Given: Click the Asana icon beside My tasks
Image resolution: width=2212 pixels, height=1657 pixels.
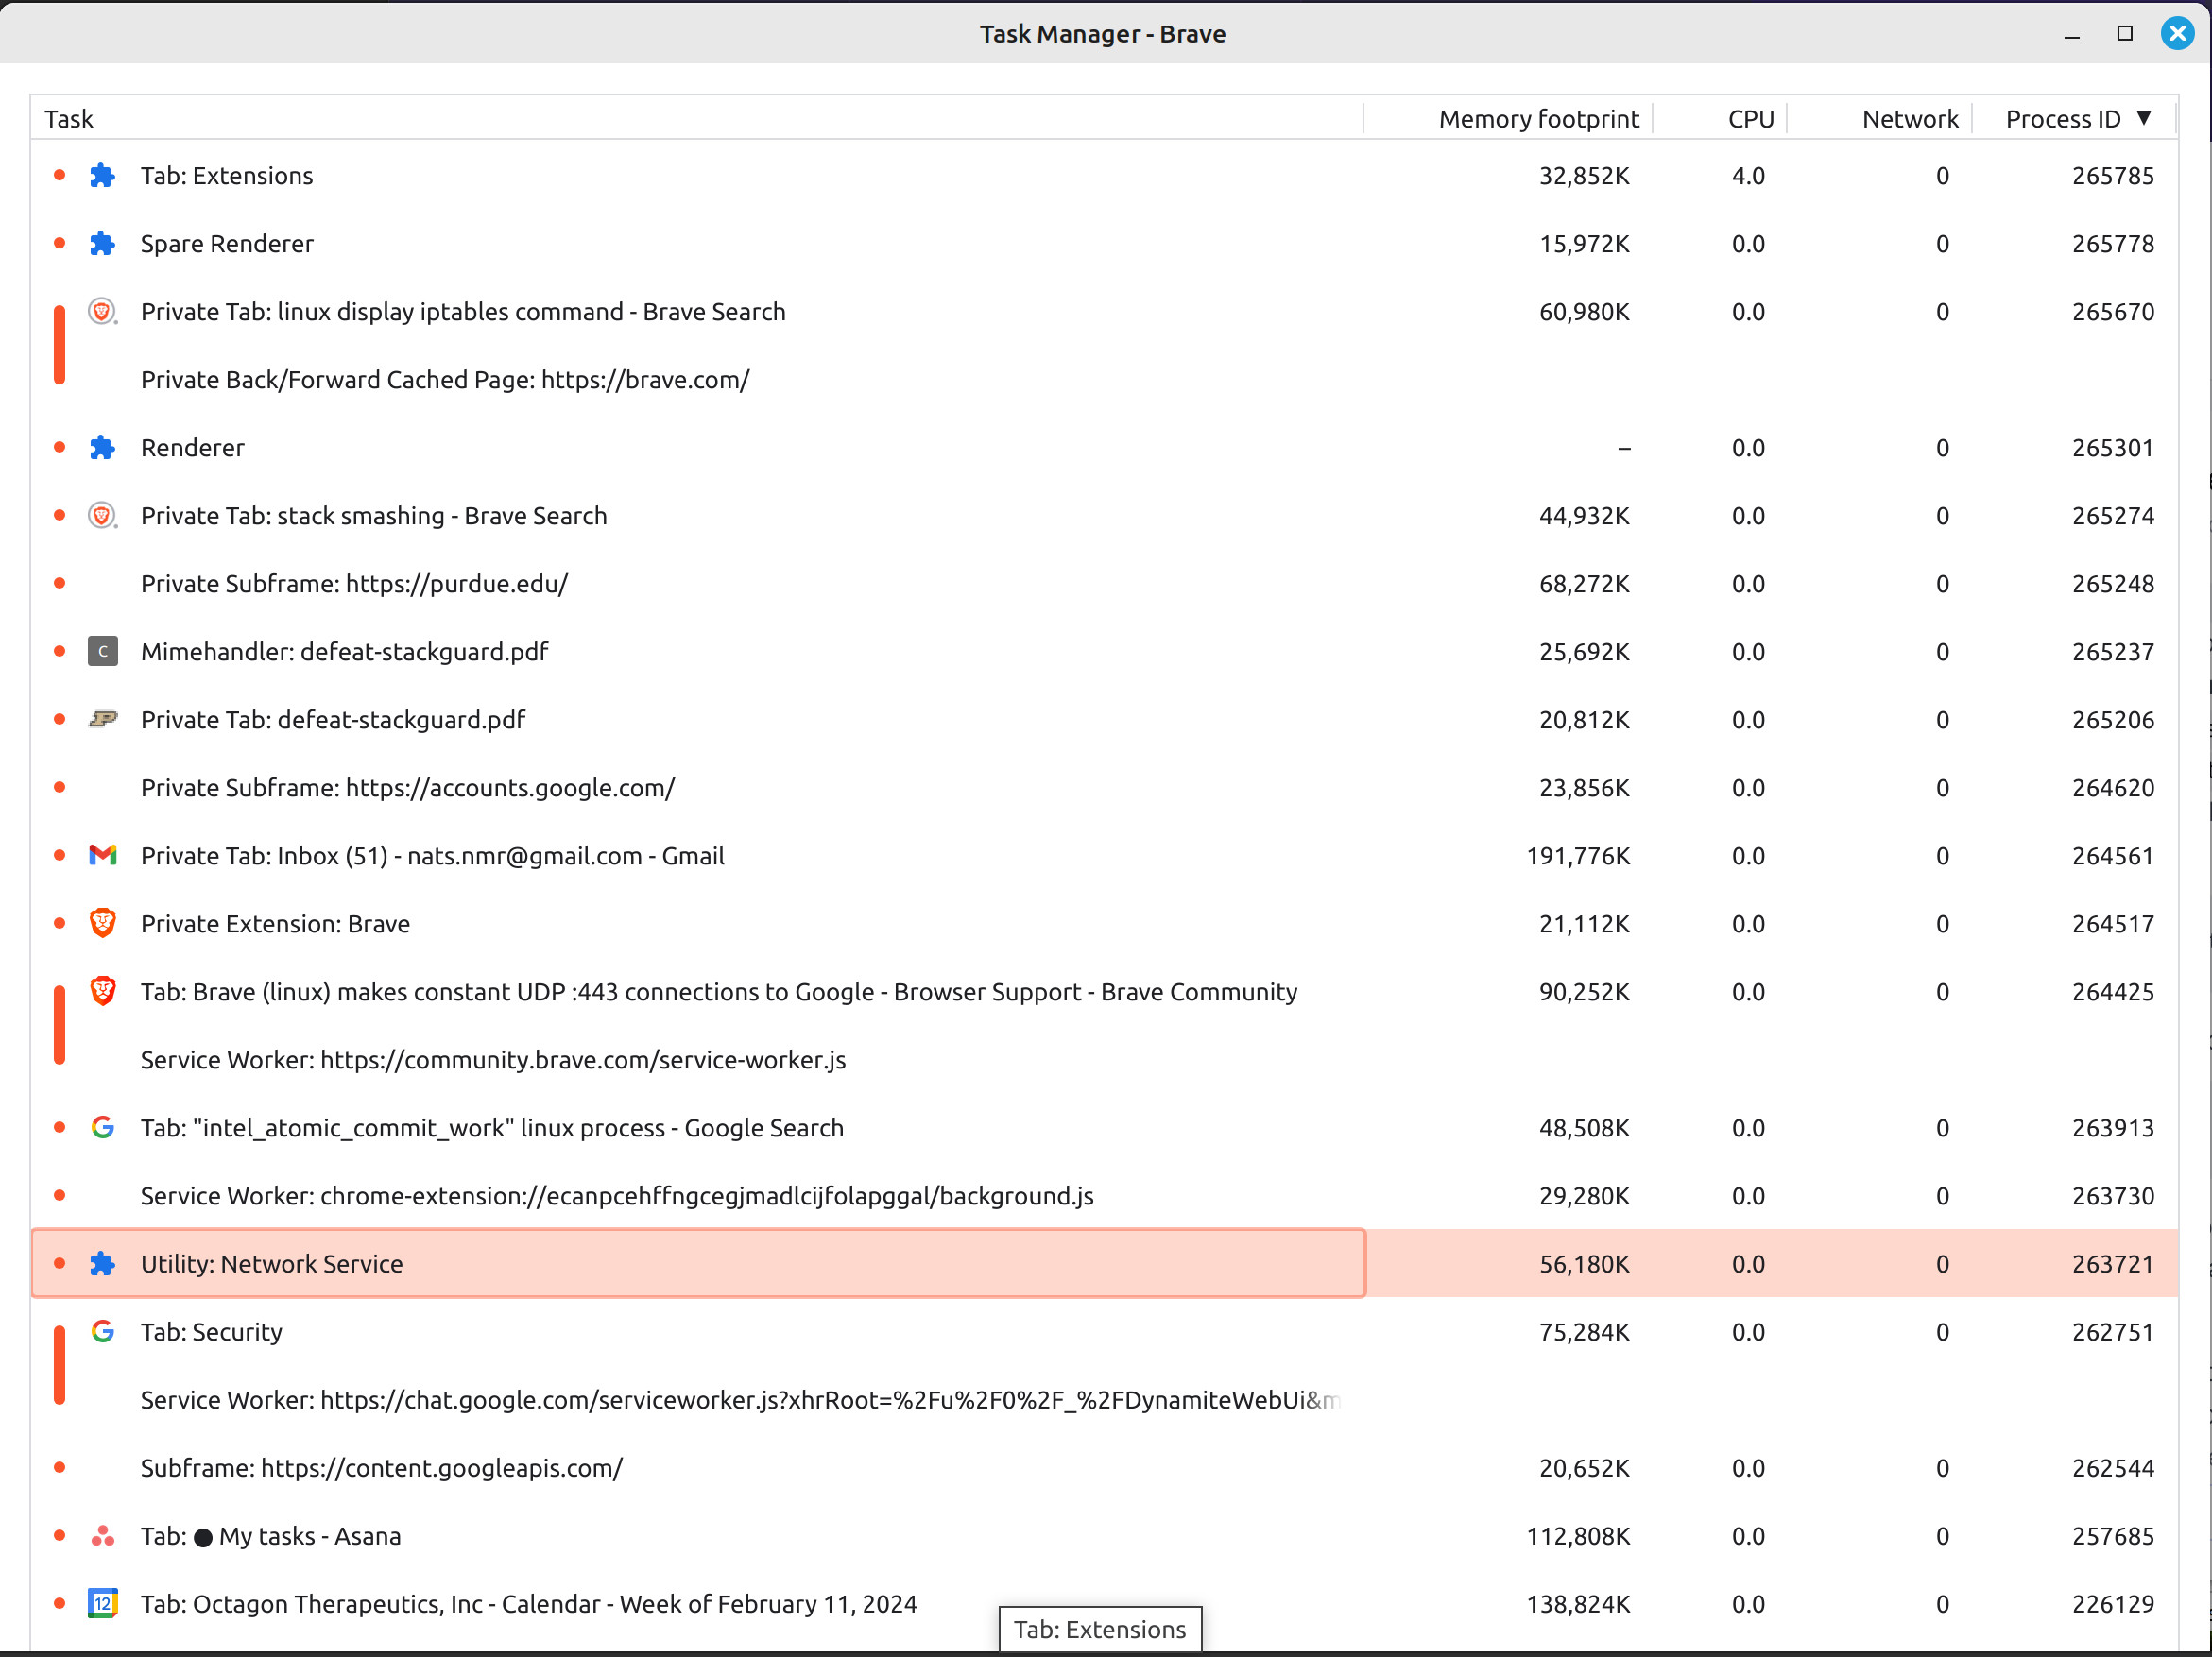Looking at the screenshot, I should tap(102, 1536).
